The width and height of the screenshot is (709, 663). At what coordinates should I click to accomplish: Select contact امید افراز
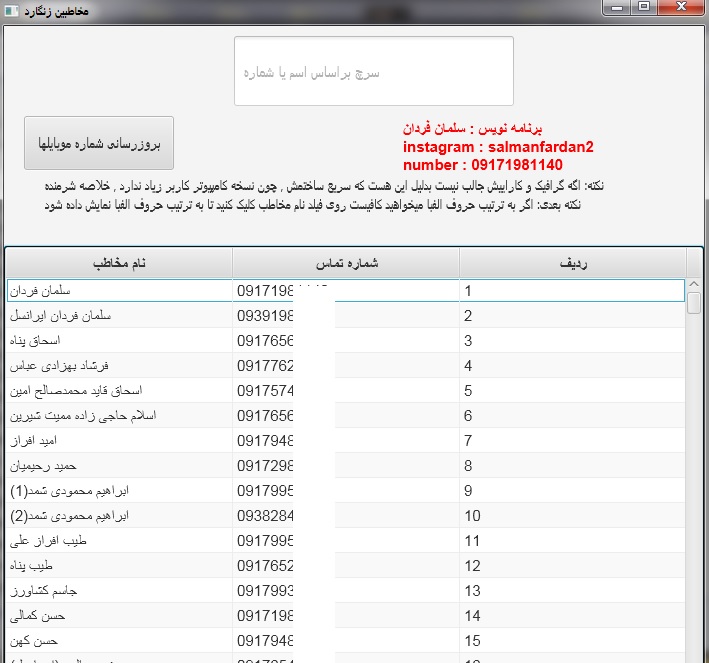(33, 440)
